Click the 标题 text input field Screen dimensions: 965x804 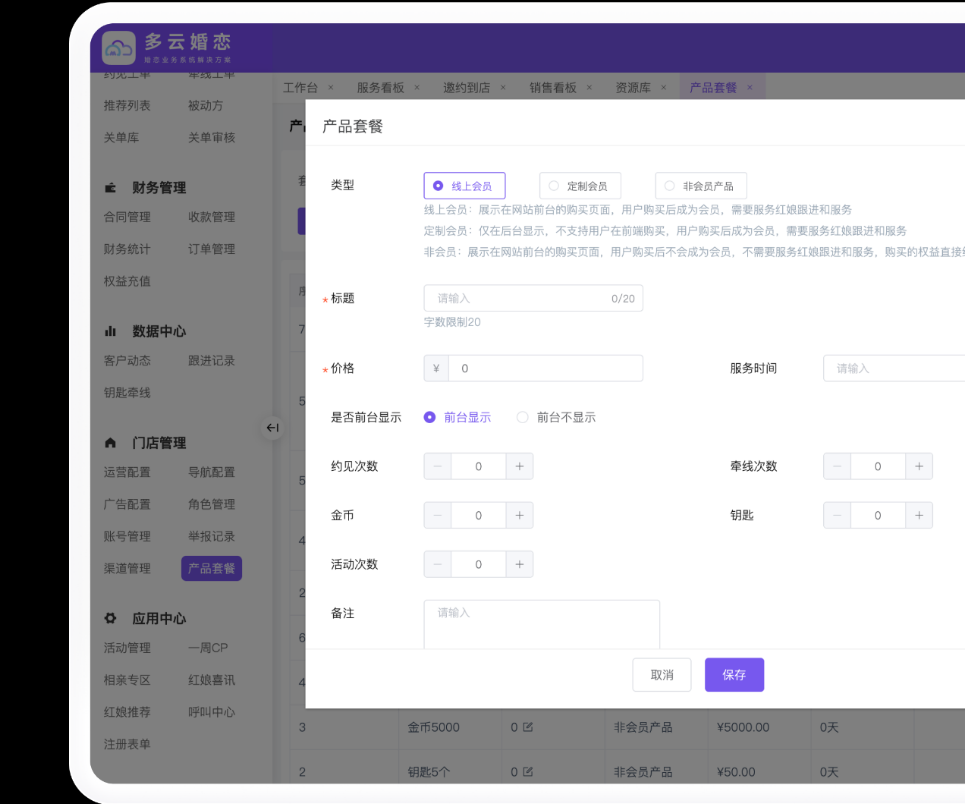click(520, 298)
